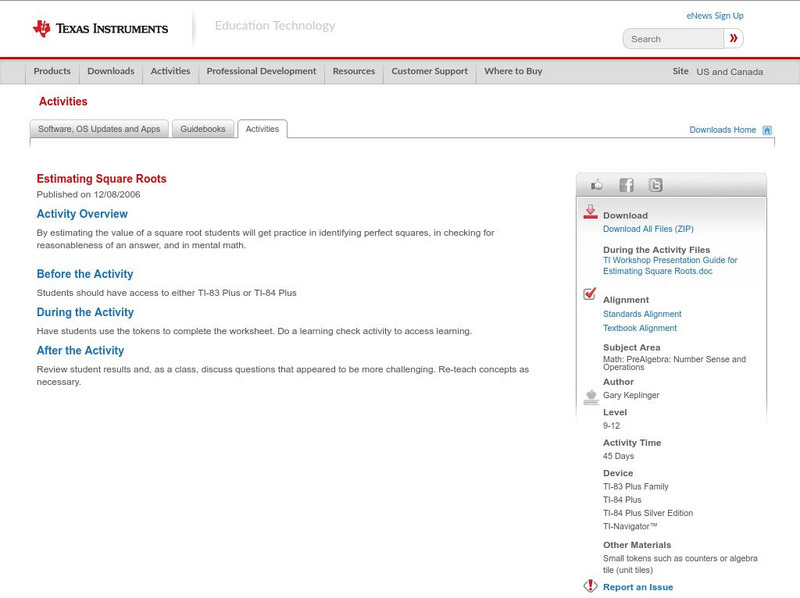This screenshot has height=598, width=800.
Task: Click the Texas Instruments logo
Action: point(100,28)
